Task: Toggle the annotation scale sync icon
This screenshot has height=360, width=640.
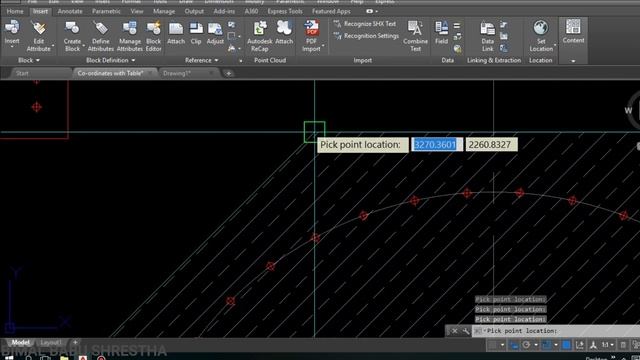Action: [x=580, y=345]
